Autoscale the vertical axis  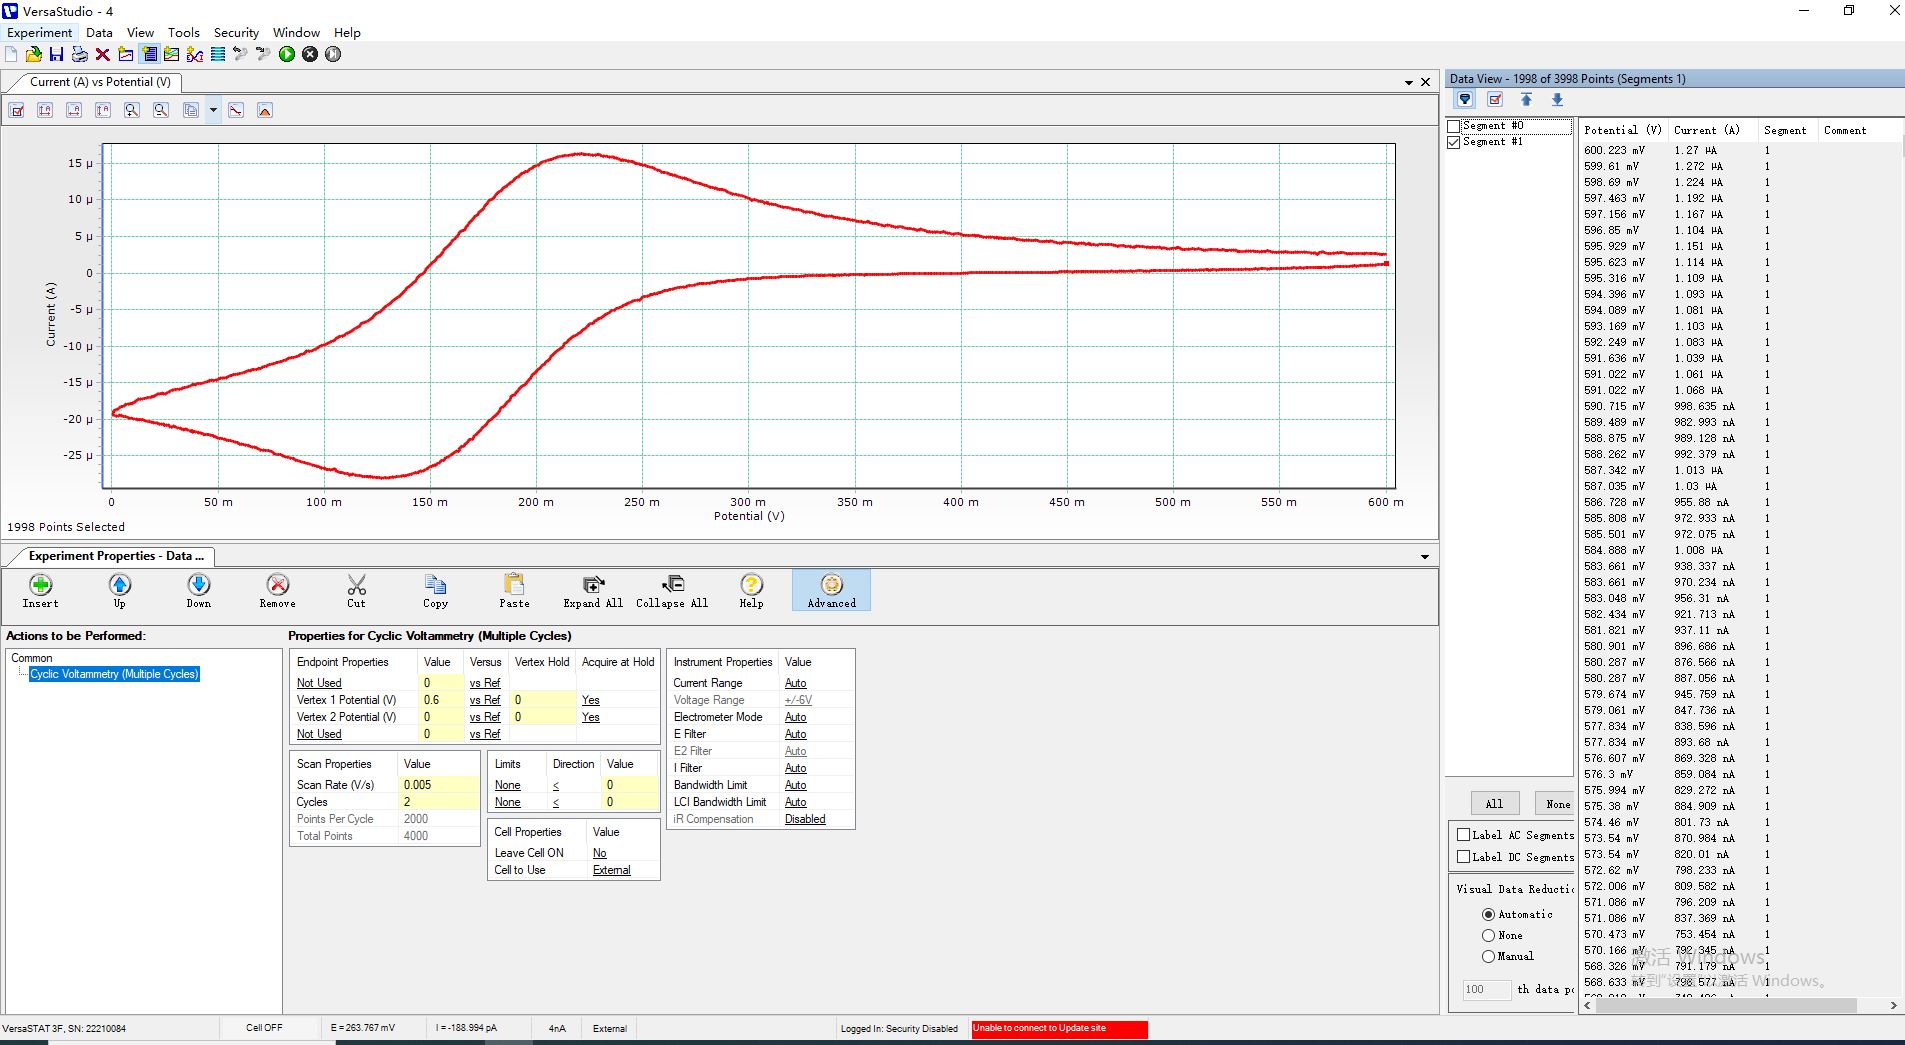(103, 110)
